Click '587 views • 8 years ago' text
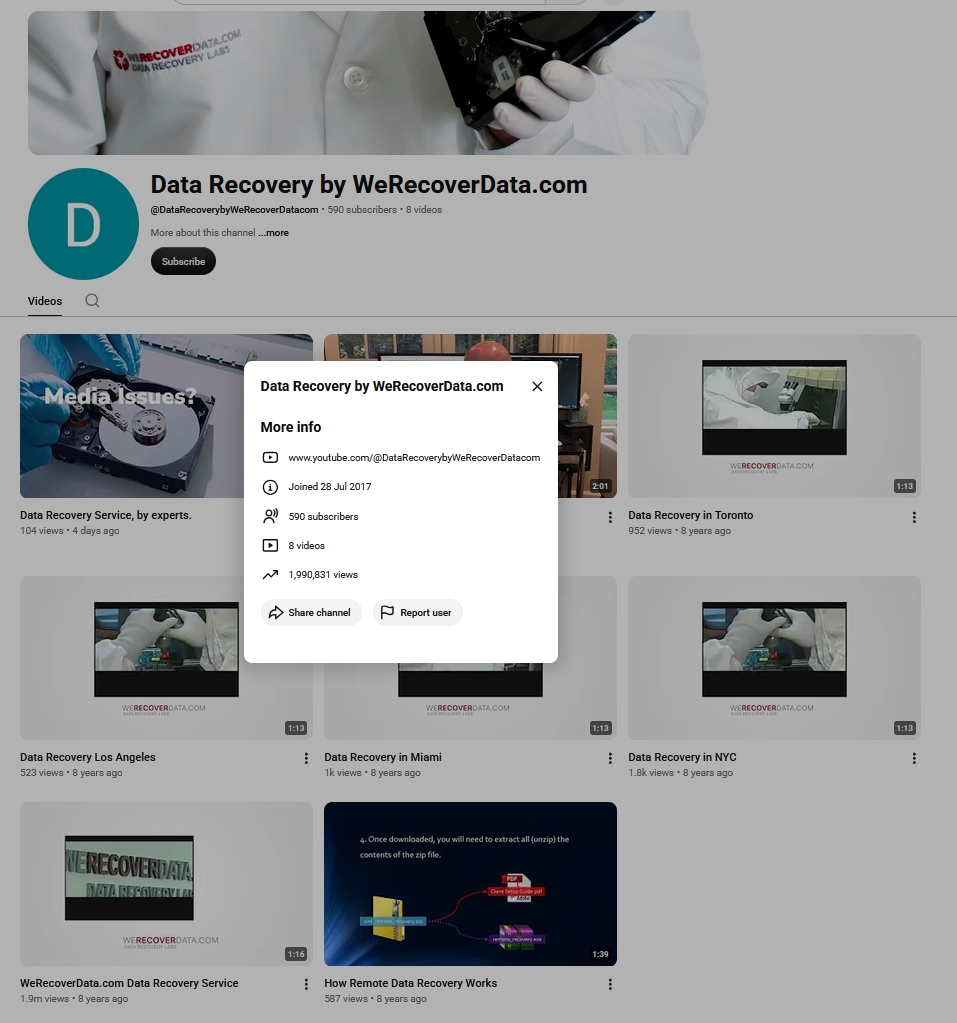 (x=375, y=999)
